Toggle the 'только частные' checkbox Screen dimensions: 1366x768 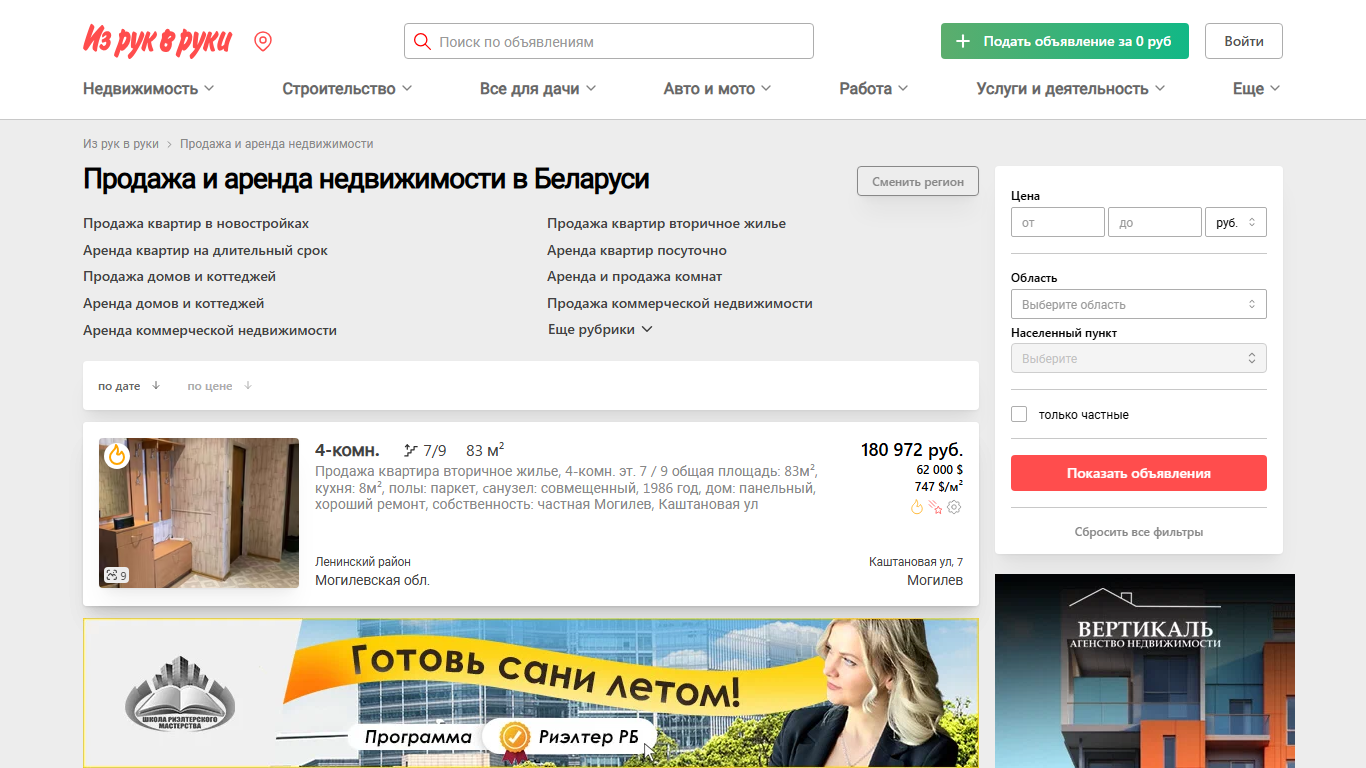(1019, 414)
